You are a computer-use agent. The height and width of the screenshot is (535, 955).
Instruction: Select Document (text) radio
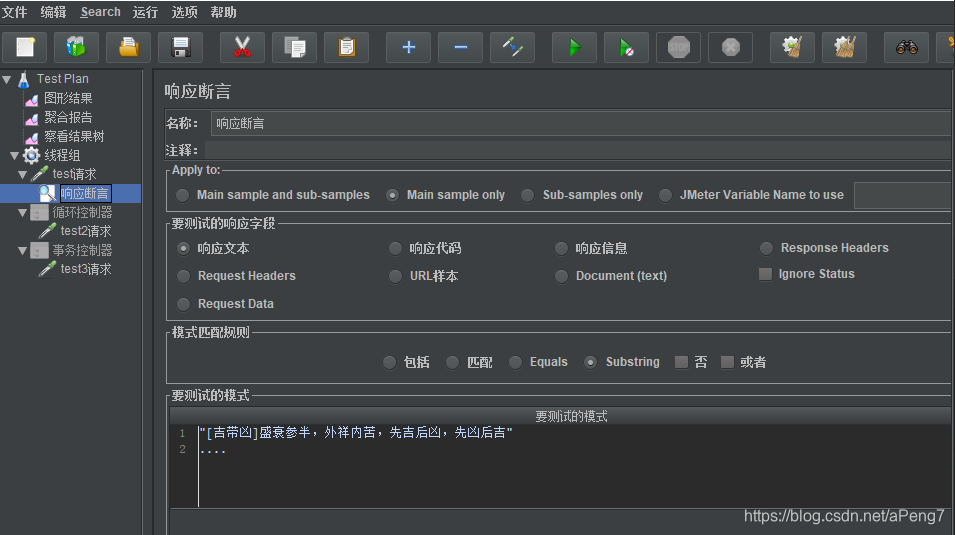[x=561, y=276]
